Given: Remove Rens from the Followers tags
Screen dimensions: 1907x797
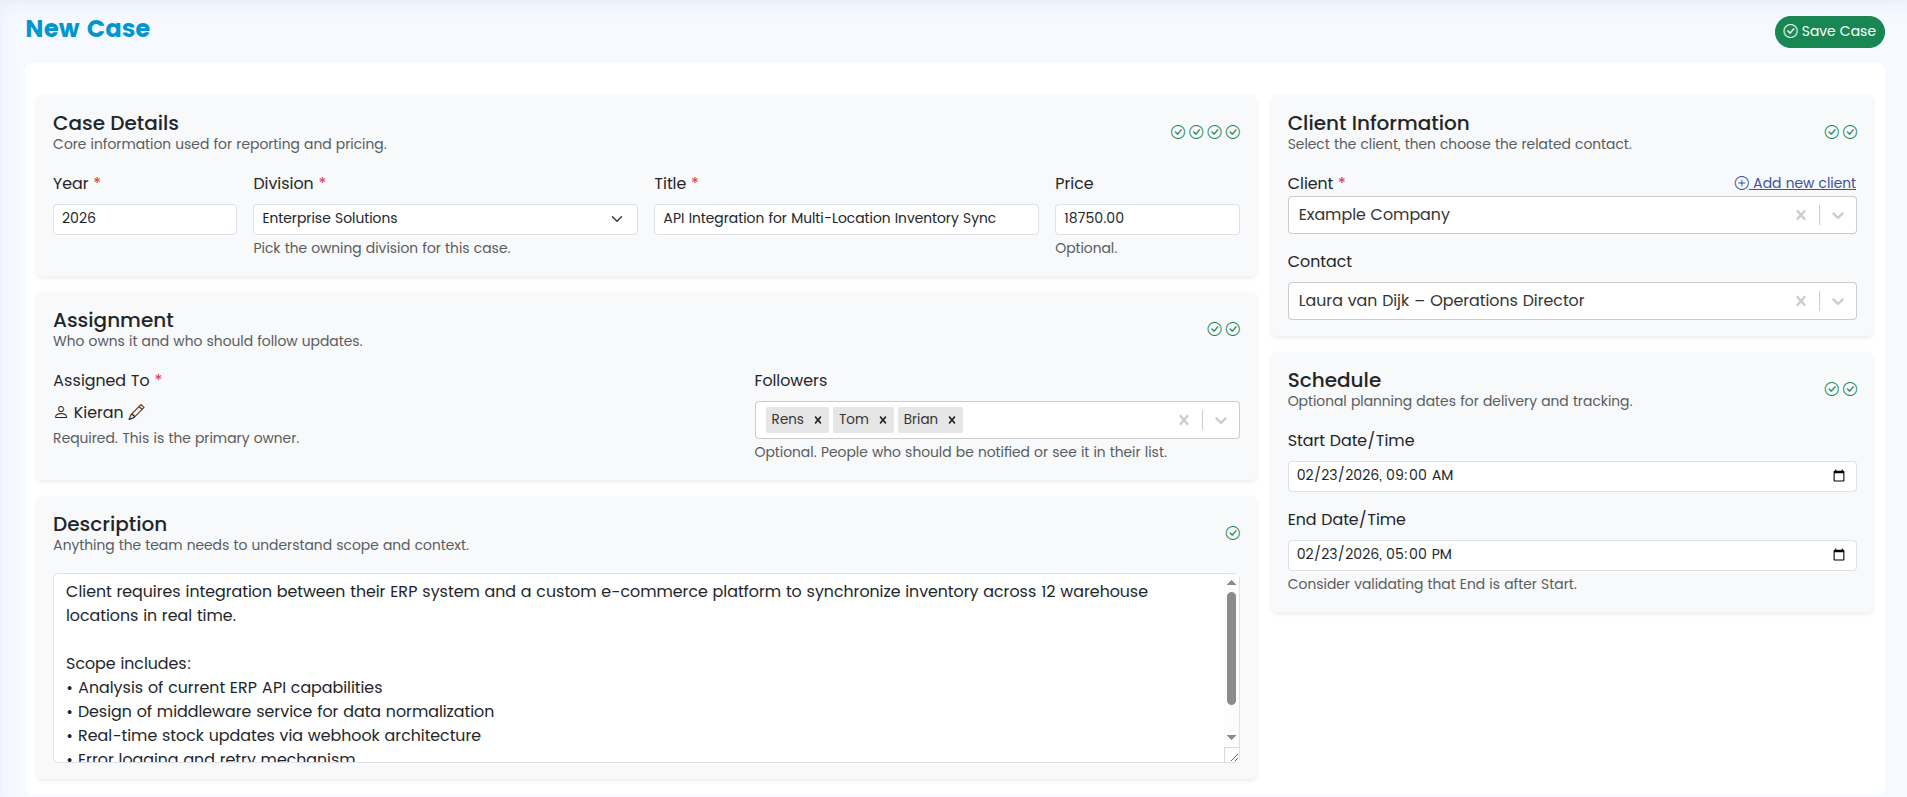Looking at the screenshot, I should click(x=817, y=420).
